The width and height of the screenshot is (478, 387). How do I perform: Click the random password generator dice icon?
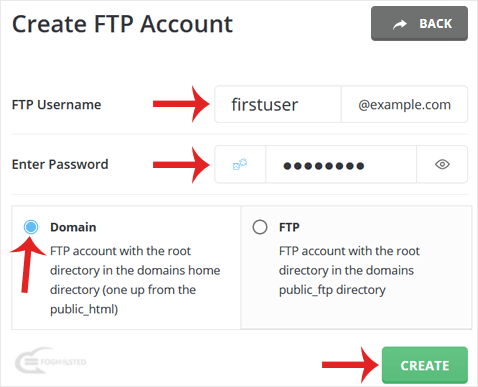(x=240, y=164)
